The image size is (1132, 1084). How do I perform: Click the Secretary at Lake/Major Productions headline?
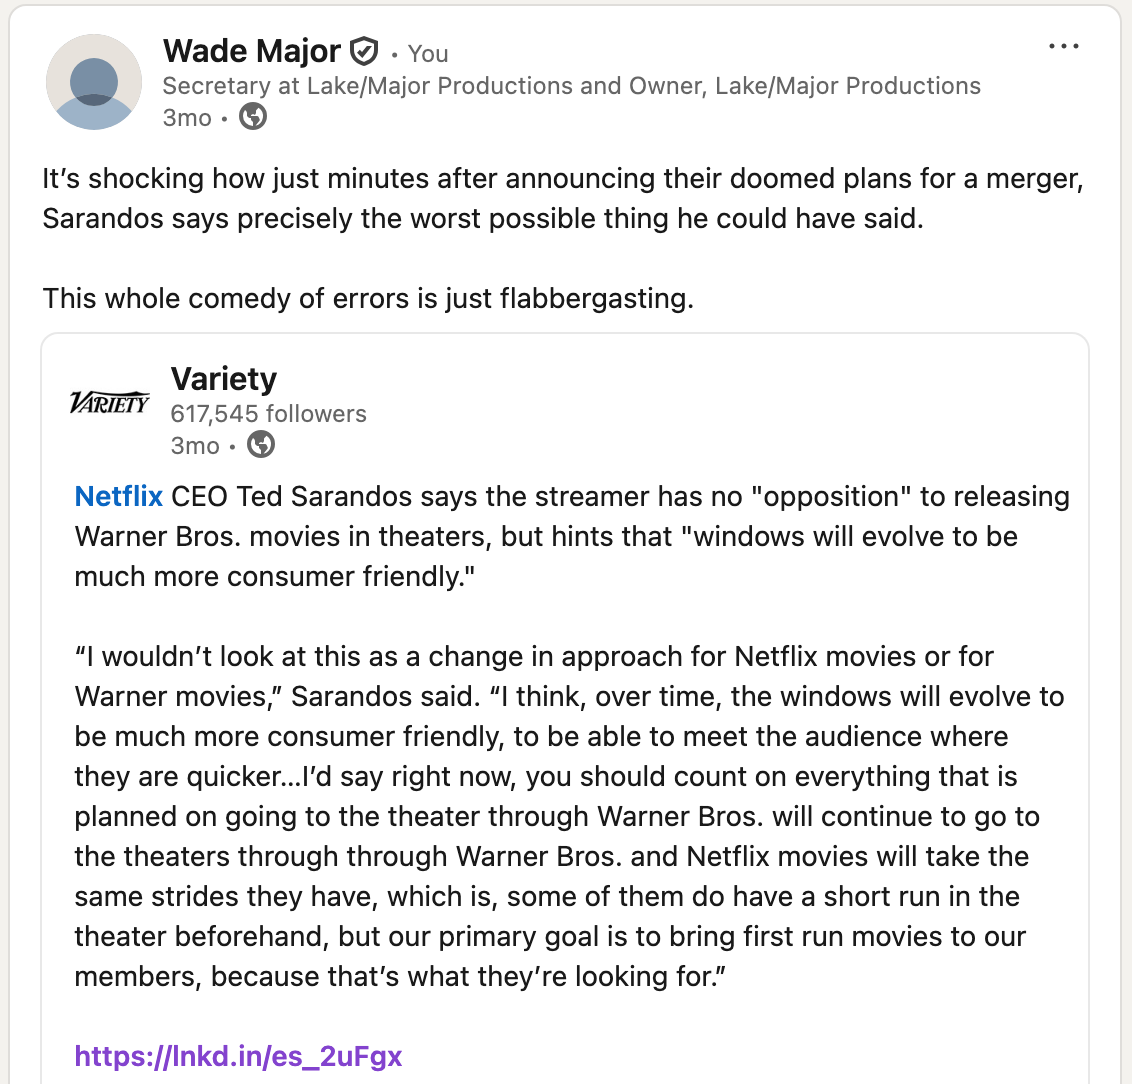pos(571,86)
